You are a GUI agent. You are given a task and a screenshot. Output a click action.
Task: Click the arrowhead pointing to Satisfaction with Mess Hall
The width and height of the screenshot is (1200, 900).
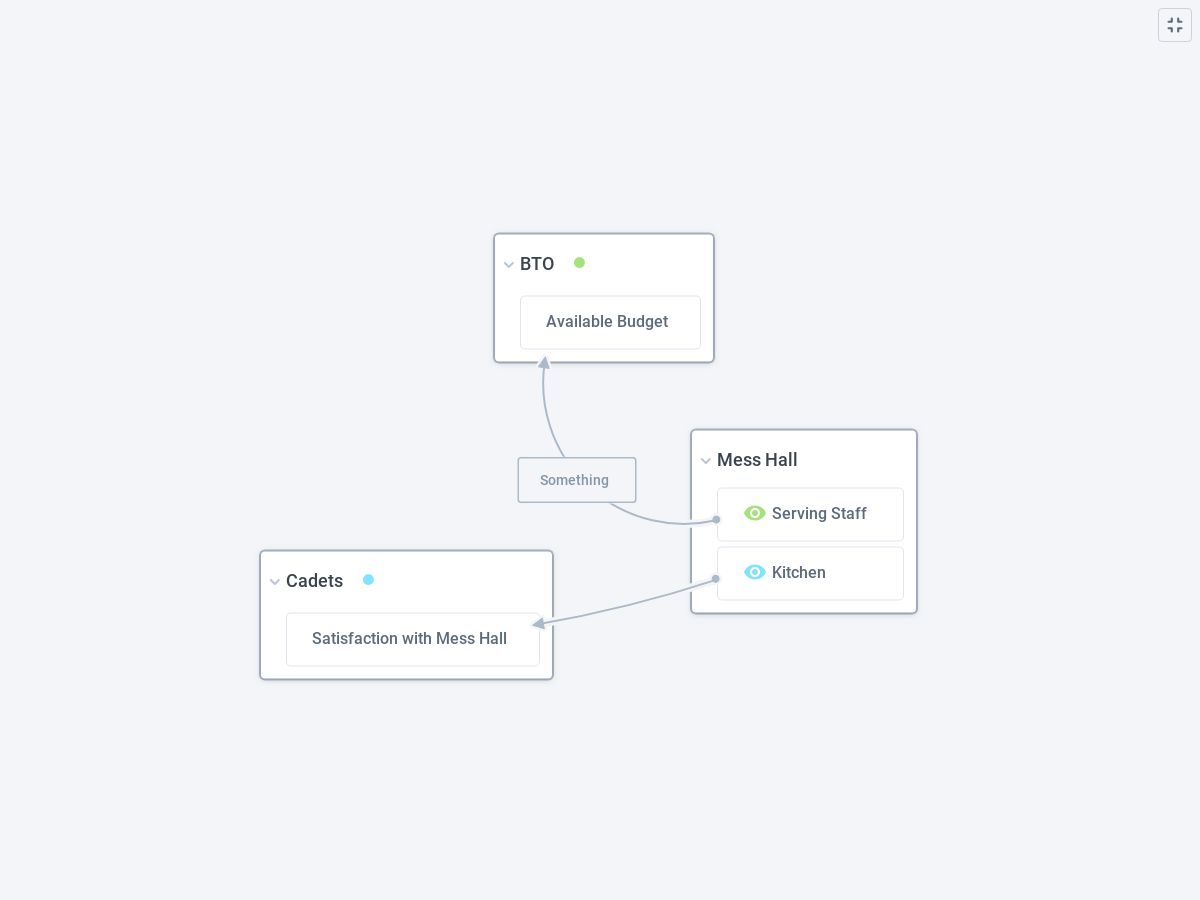[539, 623]
